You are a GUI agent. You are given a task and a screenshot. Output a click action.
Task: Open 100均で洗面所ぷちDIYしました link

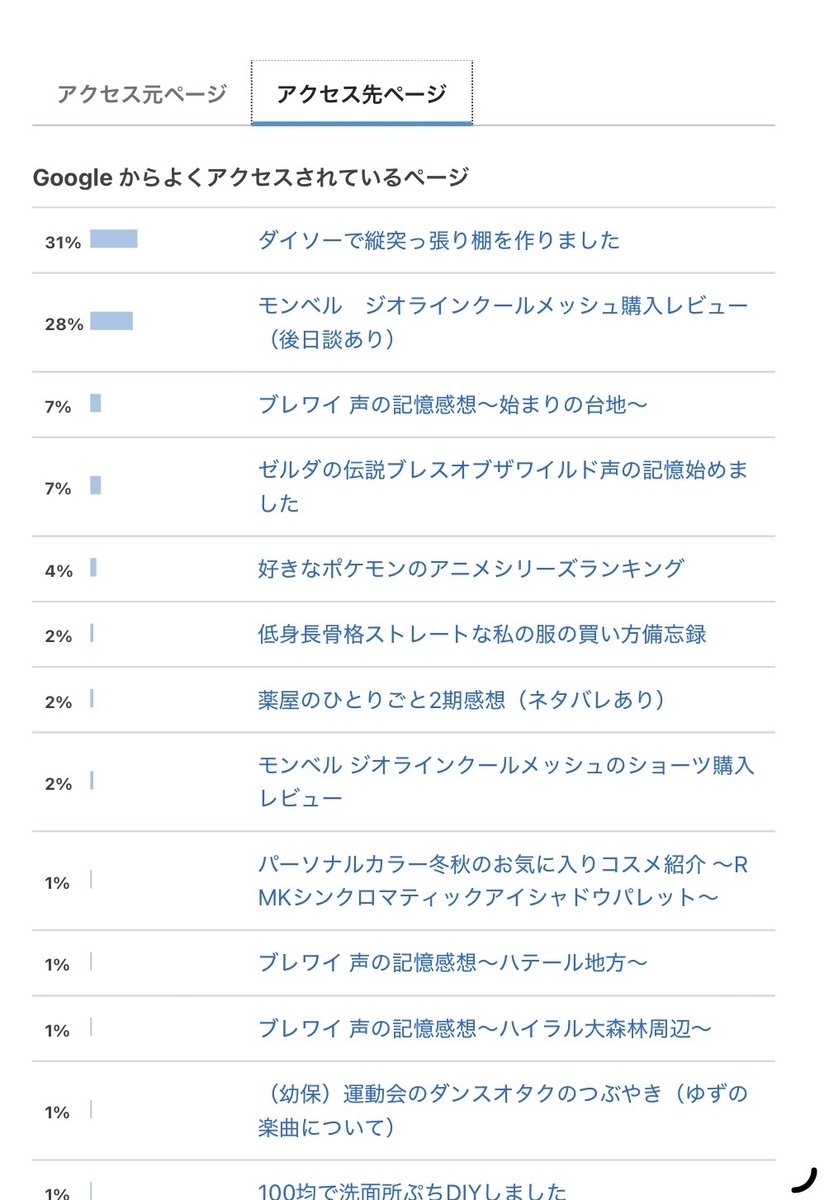coord(413,1190)
